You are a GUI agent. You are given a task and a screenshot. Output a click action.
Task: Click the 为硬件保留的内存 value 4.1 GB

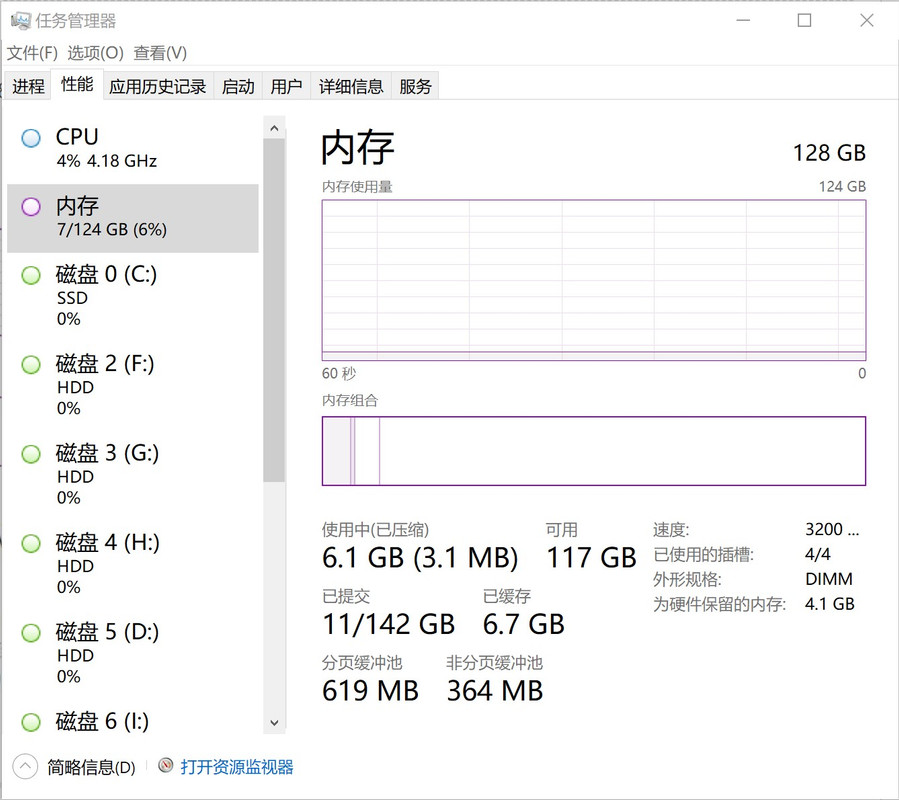tap(830, 604)
